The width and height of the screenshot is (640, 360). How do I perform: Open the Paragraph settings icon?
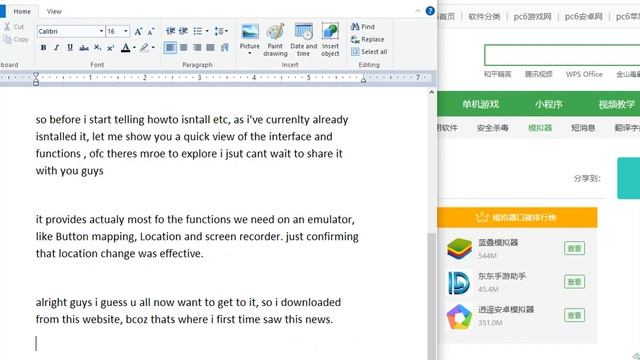click(224, 48)
